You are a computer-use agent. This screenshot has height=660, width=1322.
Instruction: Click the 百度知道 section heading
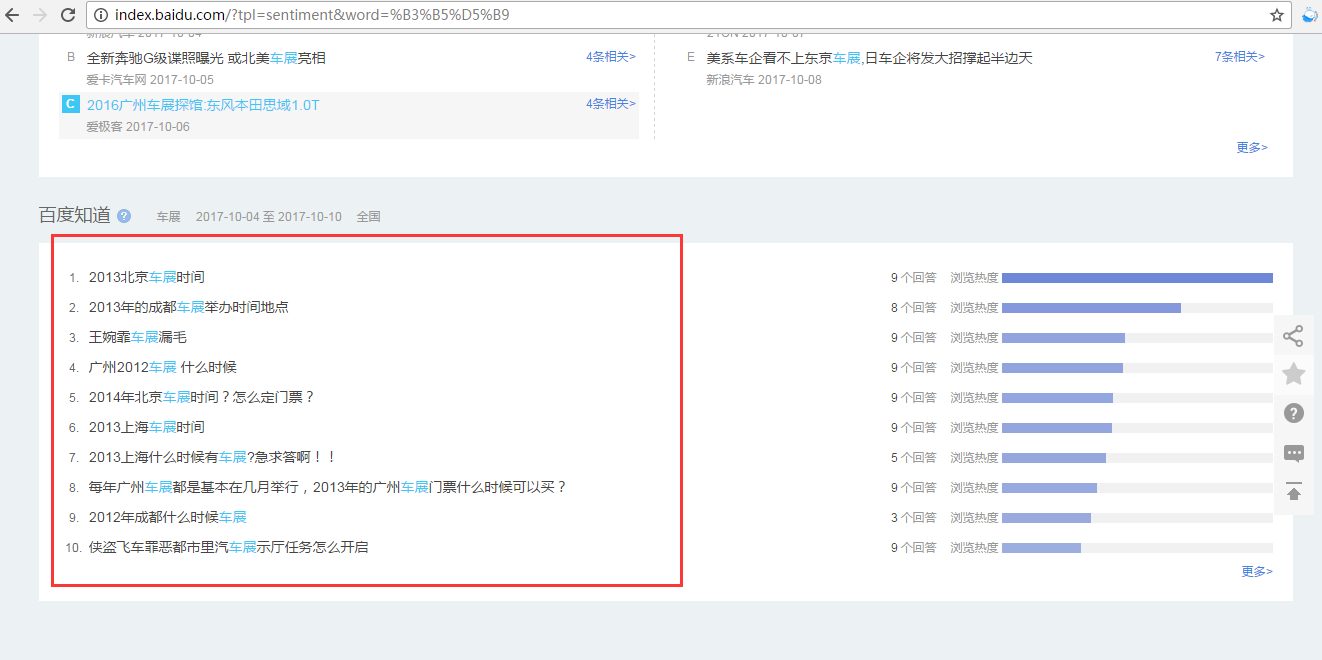click(x=75, y=215)
